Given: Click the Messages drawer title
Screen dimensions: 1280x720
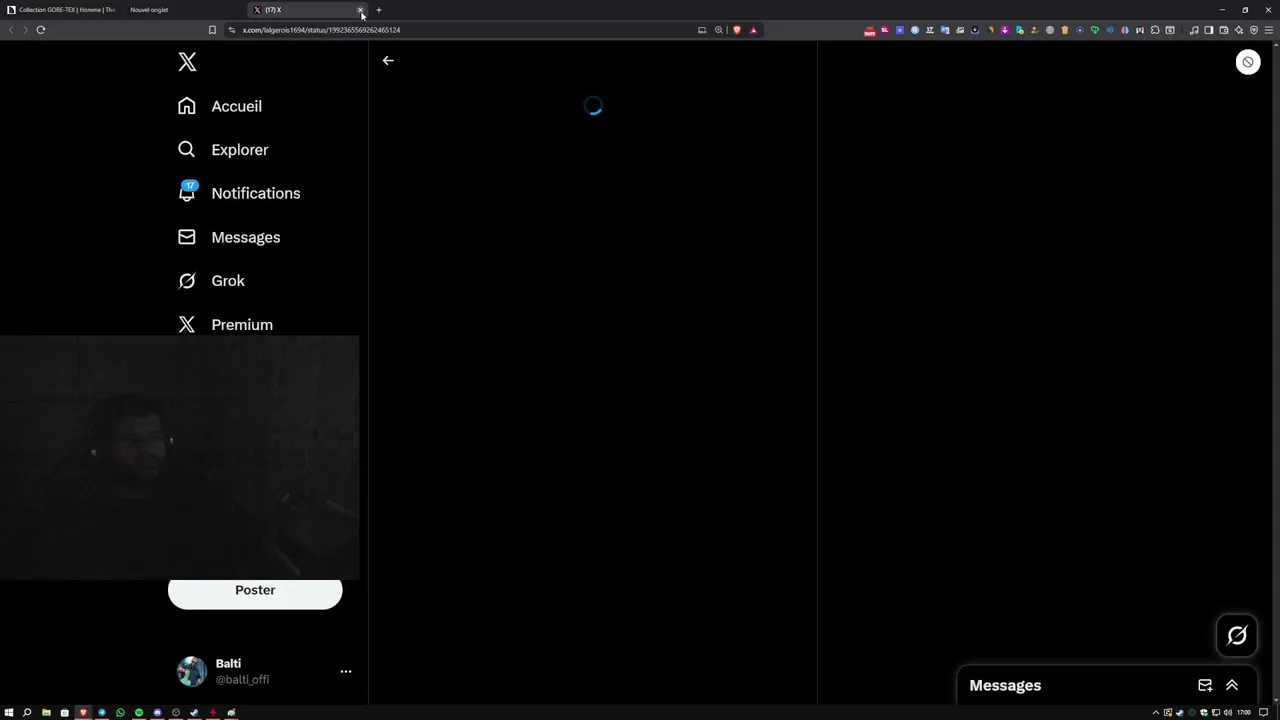Looking at the screenshot, I should point(1005,685).
